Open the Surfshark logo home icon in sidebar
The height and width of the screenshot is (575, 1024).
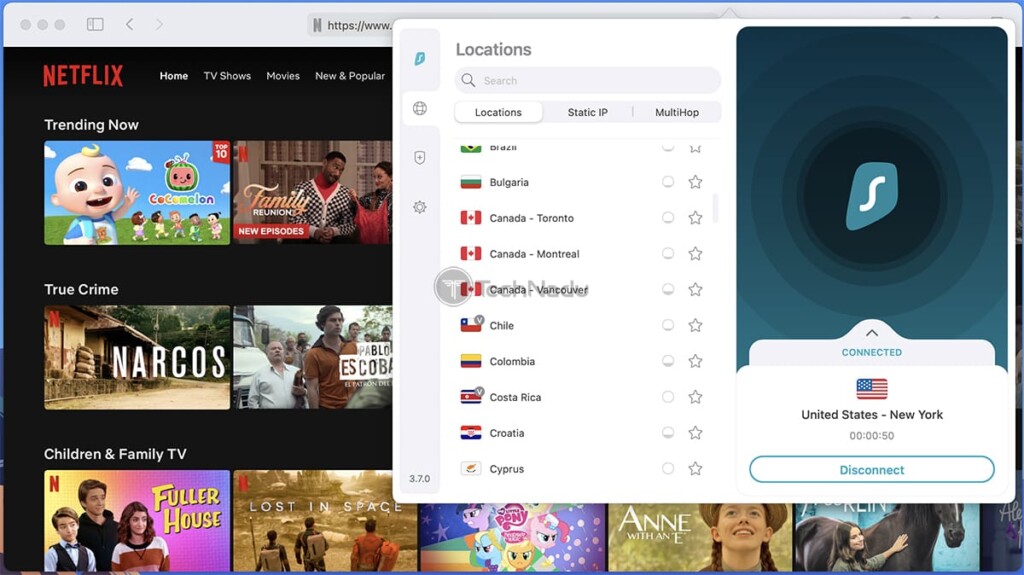[x=420, y=59]
